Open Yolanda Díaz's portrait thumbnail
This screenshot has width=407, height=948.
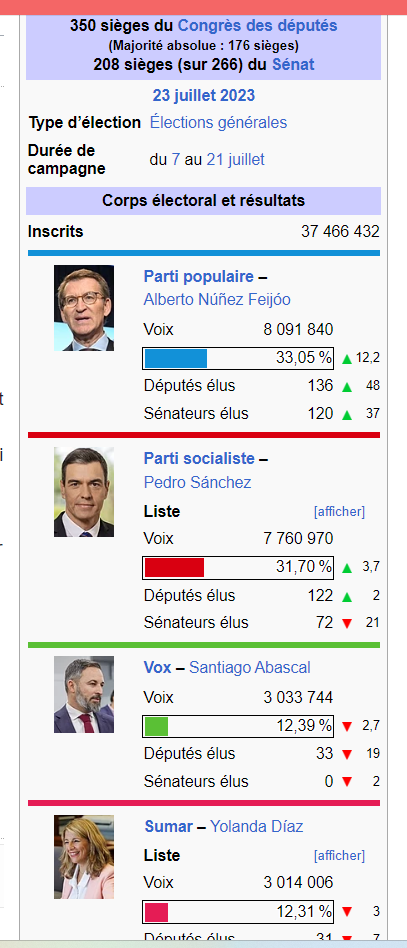(83, 857)
